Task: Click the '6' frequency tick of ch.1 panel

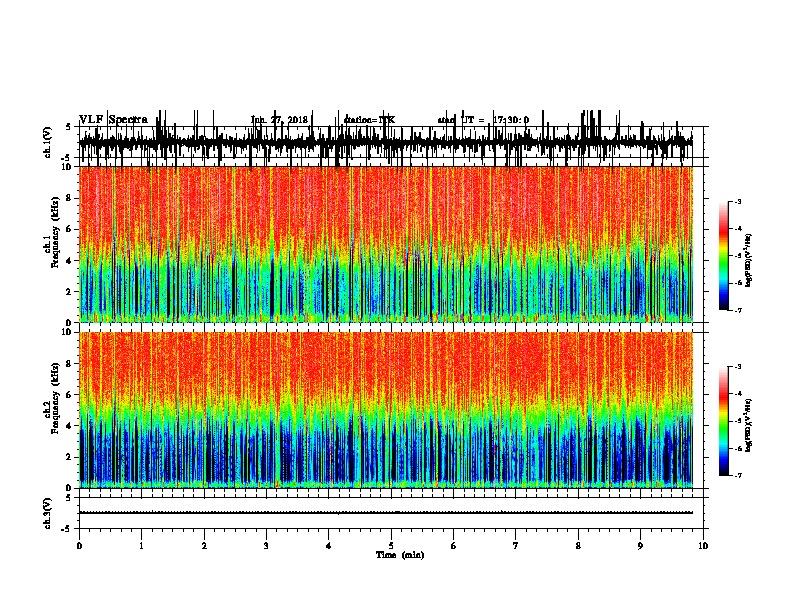Action: (69, 229)
